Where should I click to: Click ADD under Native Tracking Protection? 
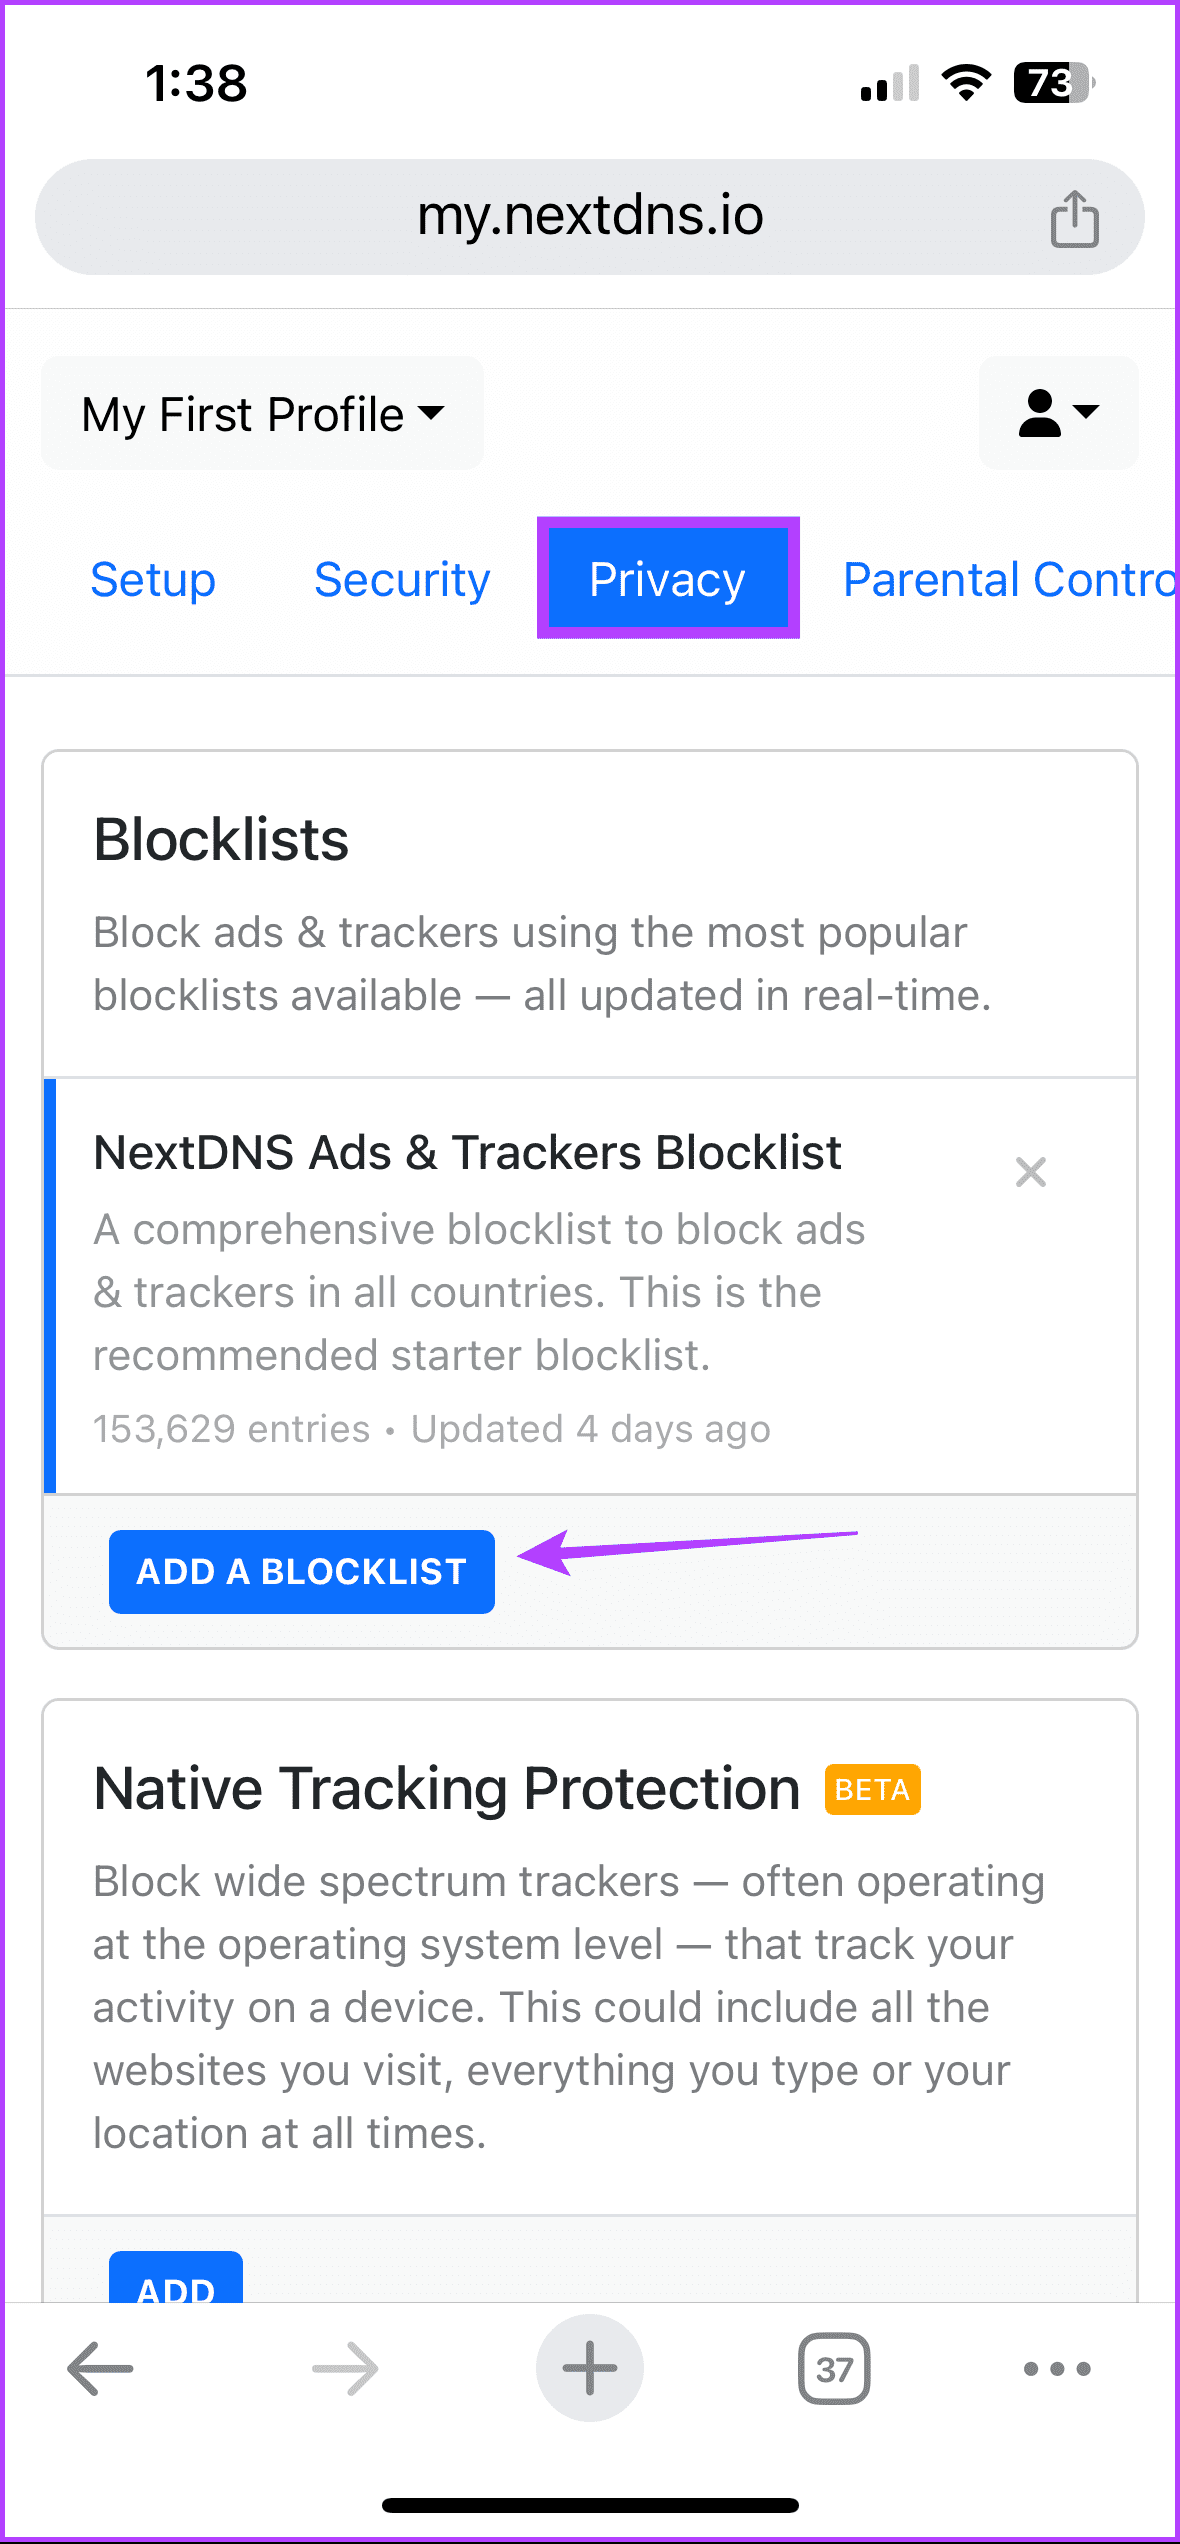pos(176,2289)
